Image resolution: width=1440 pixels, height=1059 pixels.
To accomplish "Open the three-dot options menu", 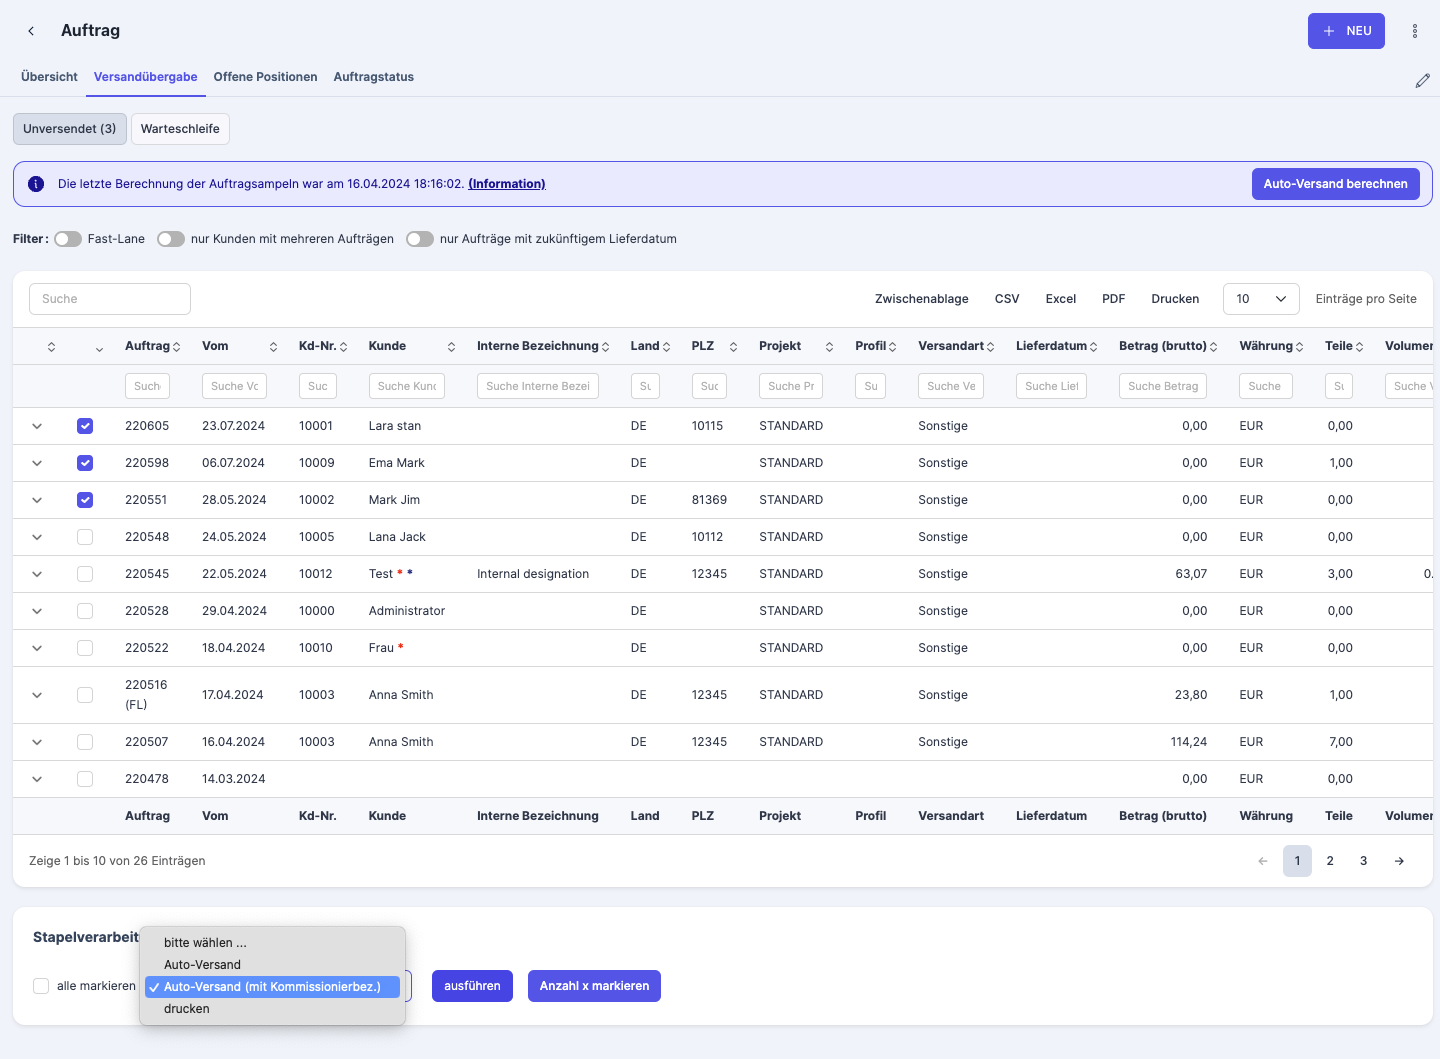I will [1414, 31].
